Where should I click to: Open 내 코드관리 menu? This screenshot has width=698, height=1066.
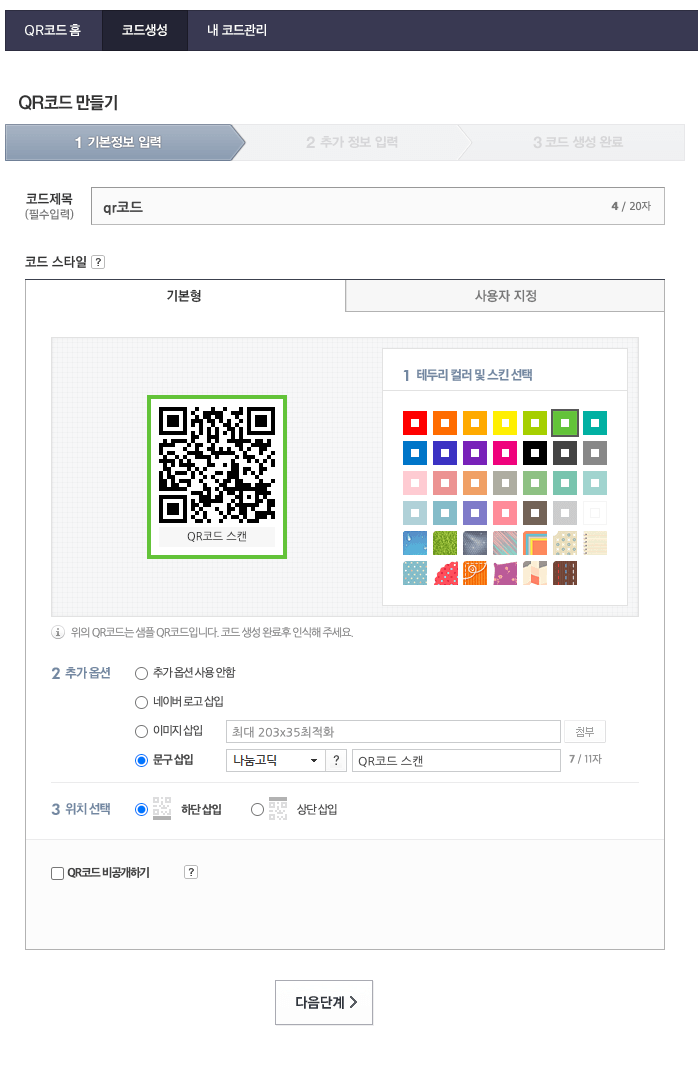point(237,30)
